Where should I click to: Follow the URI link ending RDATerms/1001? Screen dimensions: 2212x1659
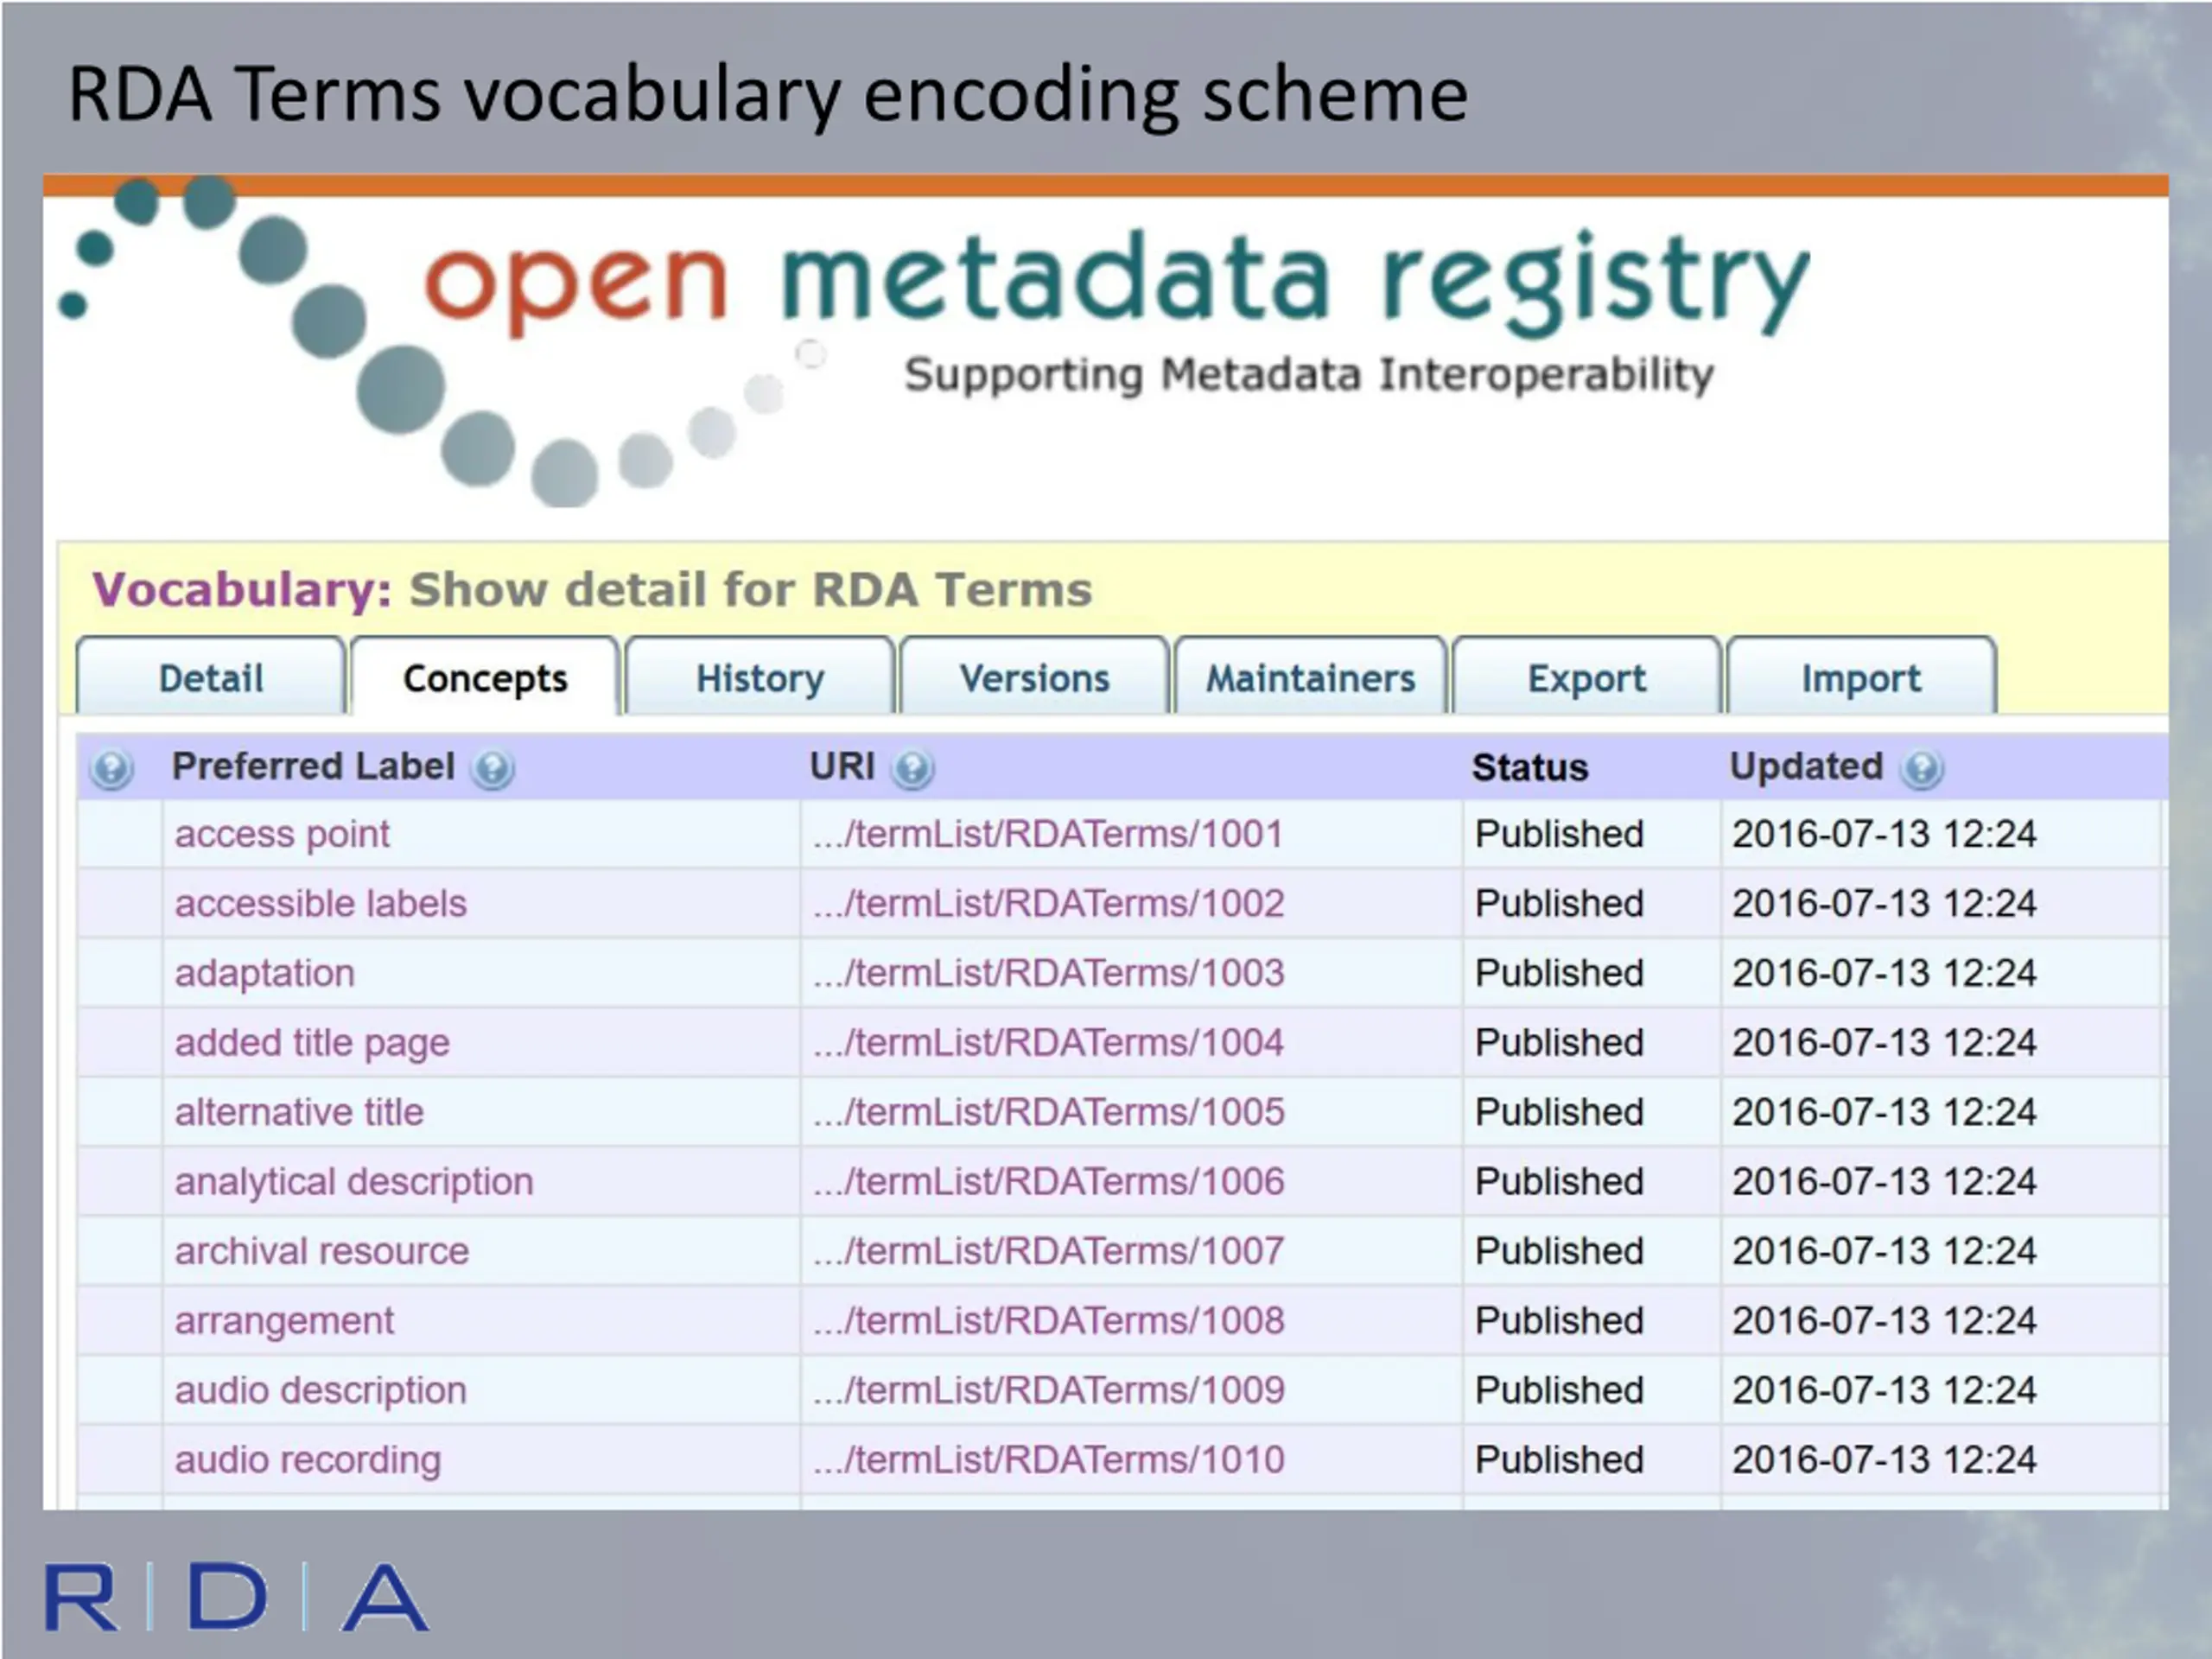click(x=1048, y=834)
